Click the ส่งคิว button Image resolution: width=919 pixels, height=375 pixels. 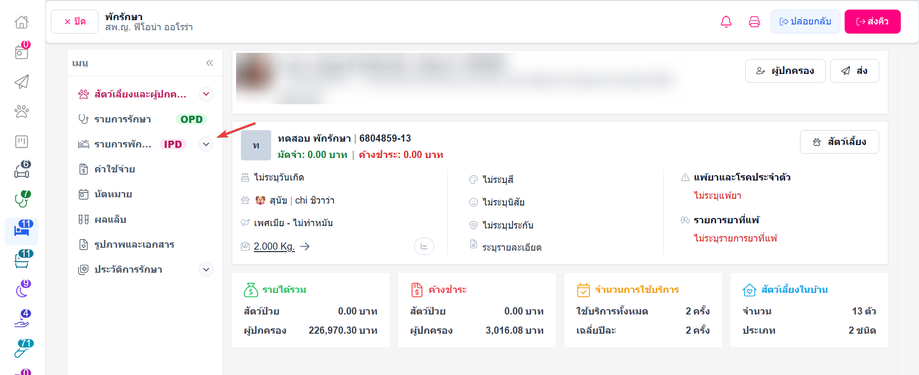872,22
